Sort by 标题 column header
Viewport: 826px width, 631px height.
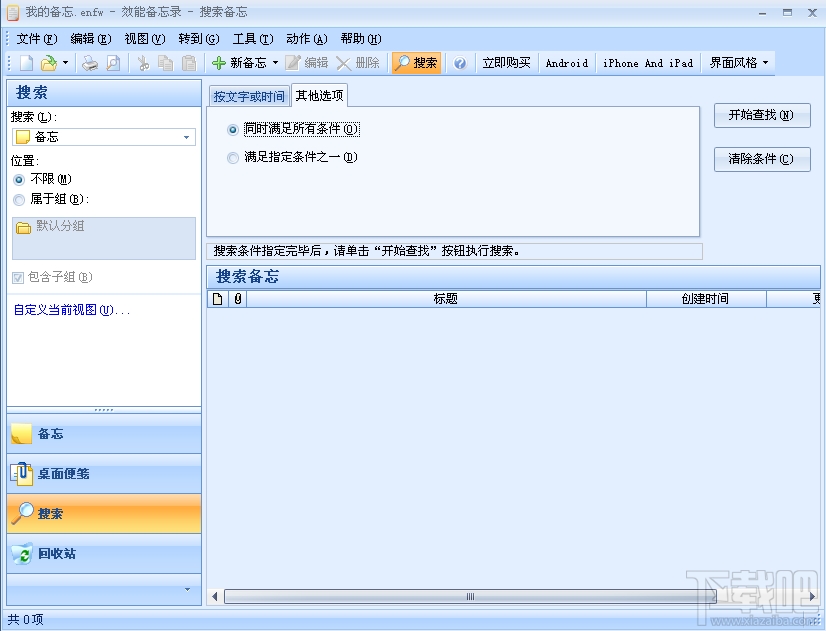coord(446,299)
